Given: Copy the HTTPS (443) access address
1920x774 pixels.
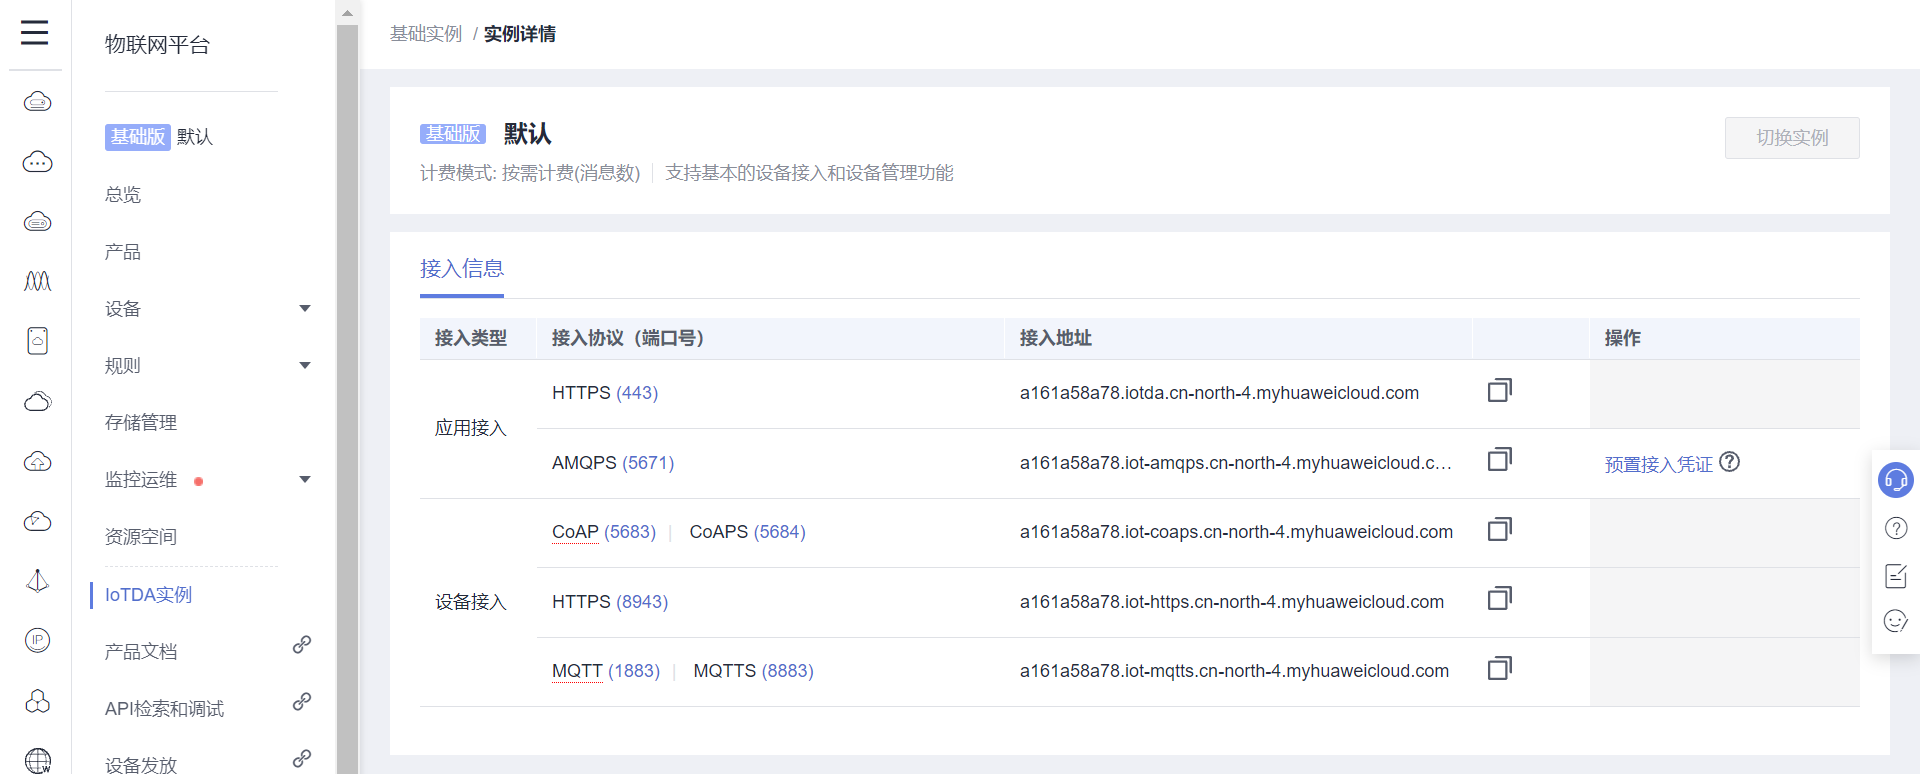Looking at the screenshot, I should coord(1499,390).
